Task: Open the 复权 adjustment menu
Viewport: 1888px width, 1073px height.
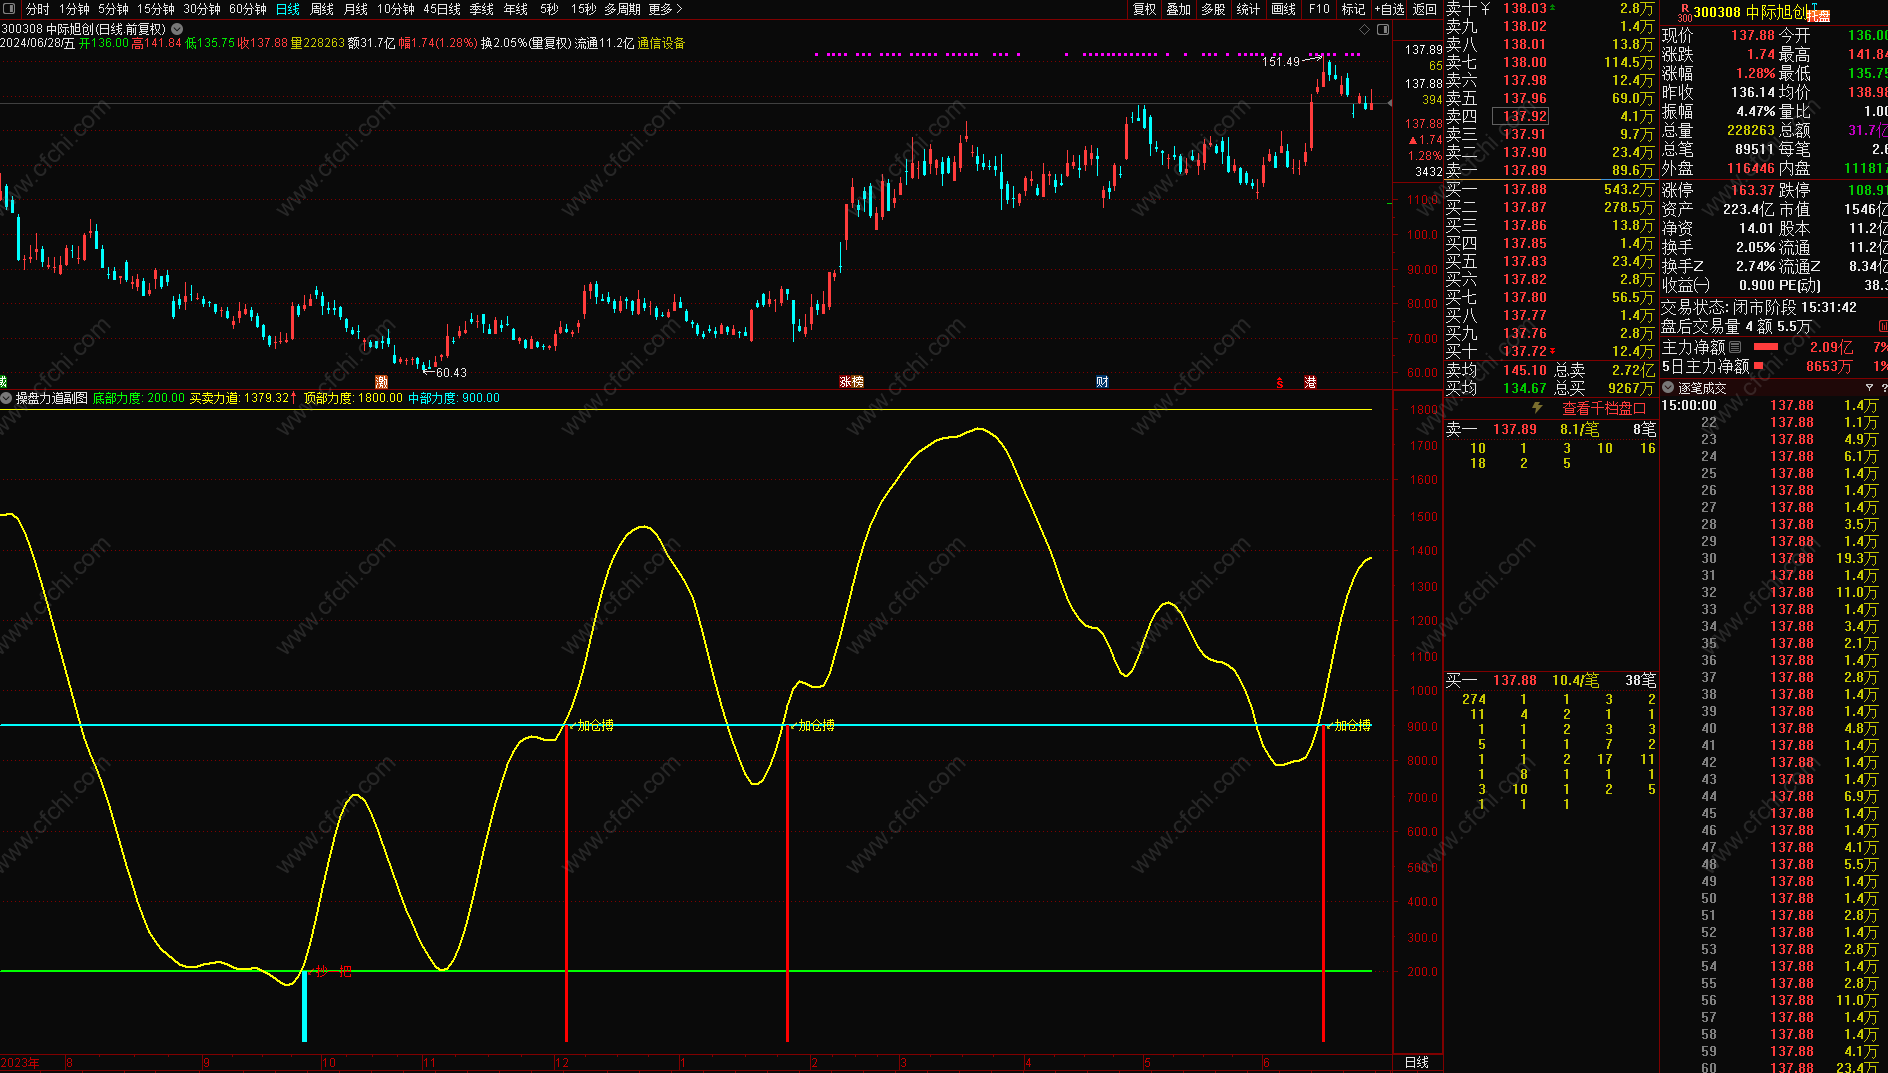Action: click(1145, 9)
